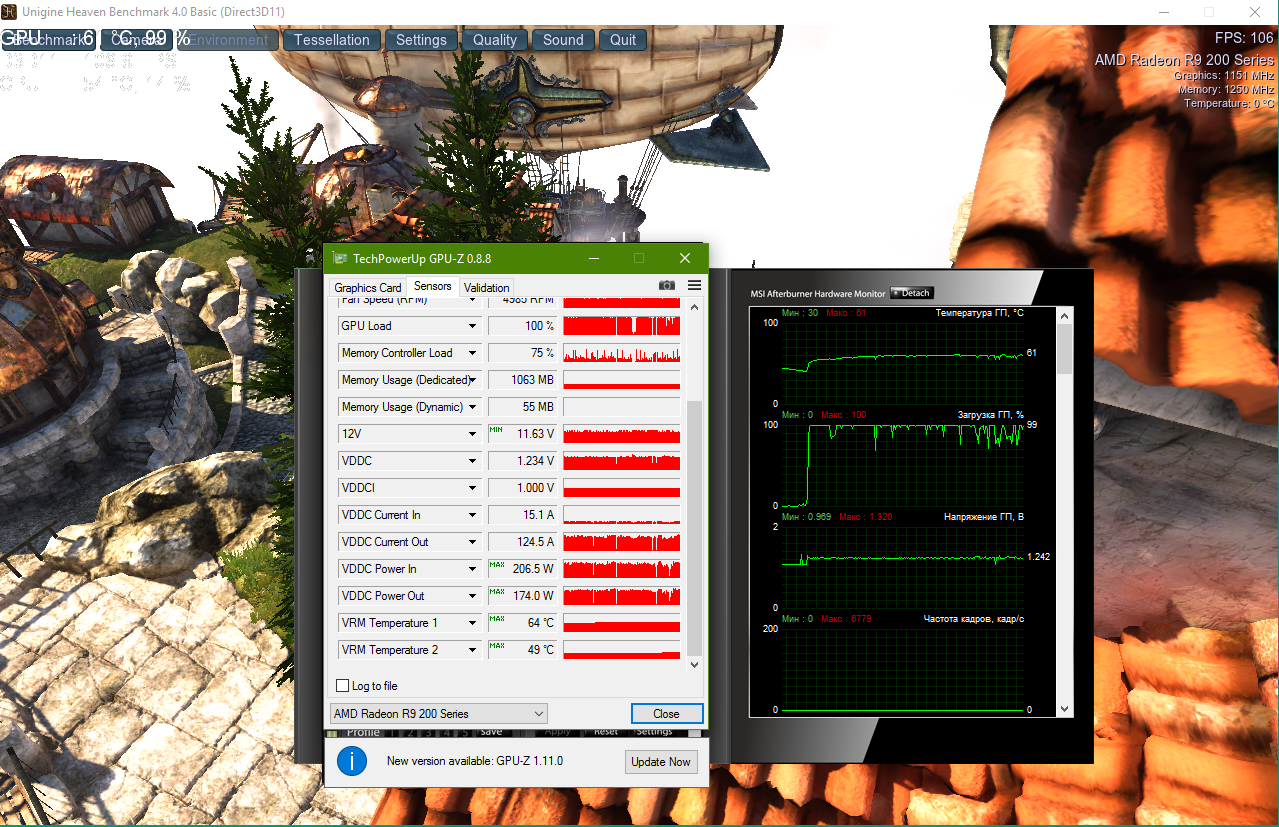
Task: Open the VDDCI sensor dropdown
Action: [473, 488]
